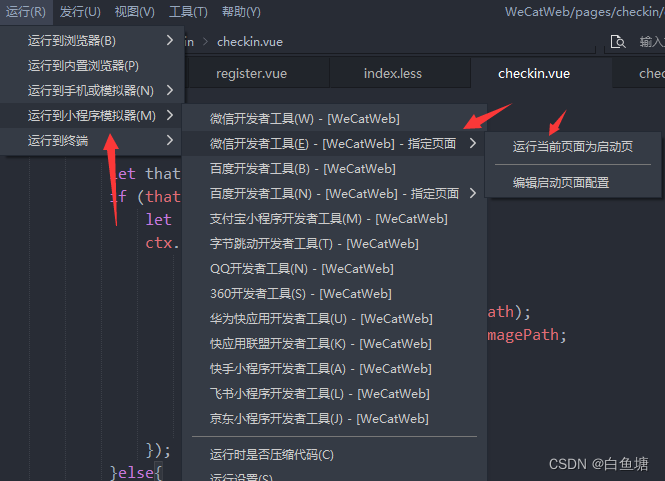Select 运行到小程序模拟器(M) entry
Image resolution: width=665 pixels, height=481 pixels.
[x=92, y=116]
